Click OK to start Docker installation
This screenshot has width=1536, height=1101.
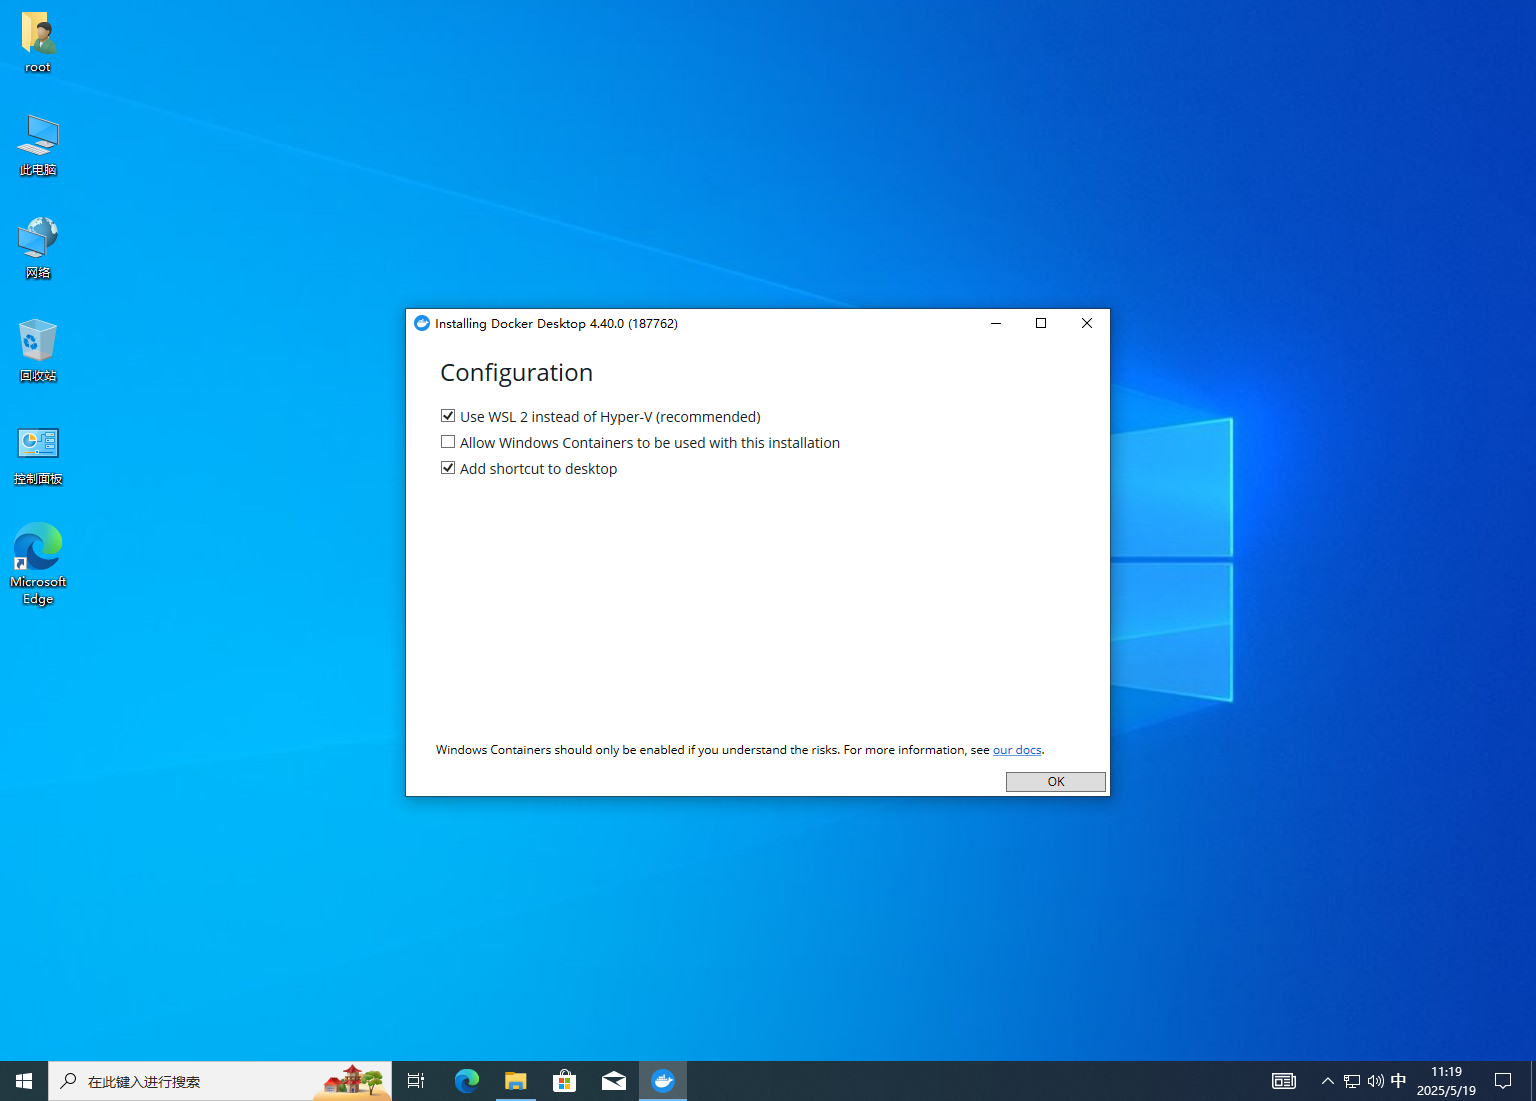pyautogui.click(x=1055, y=782)
